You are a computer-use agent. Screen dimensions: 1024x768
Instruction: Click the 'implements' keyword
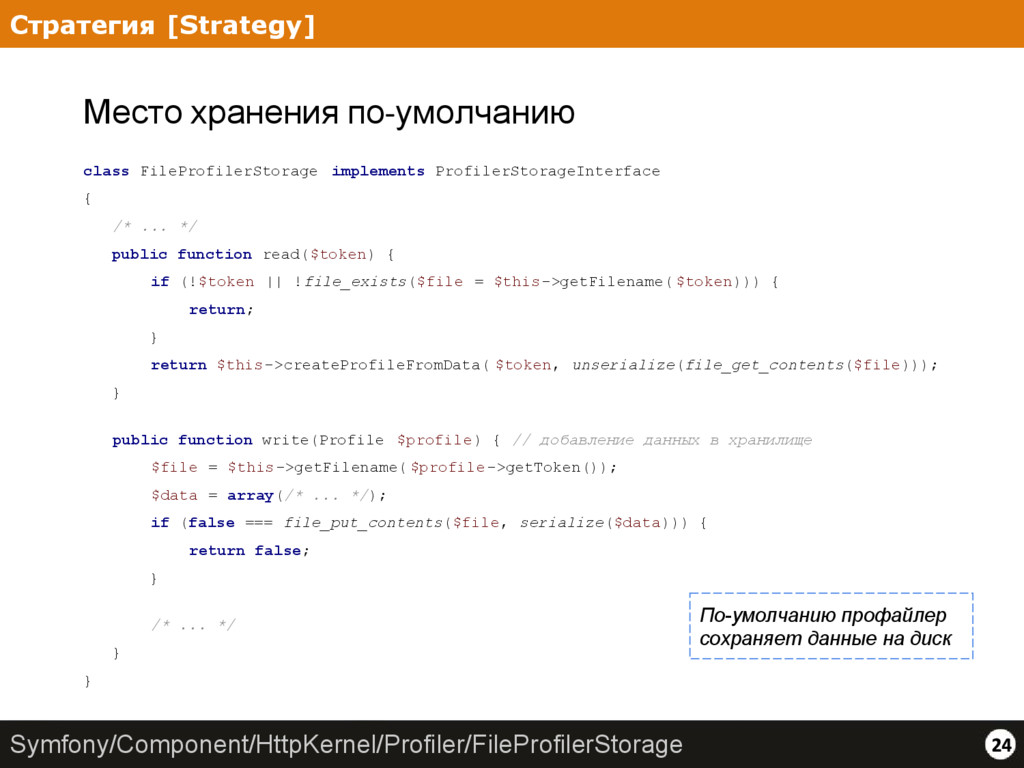[x=378, y=171]
